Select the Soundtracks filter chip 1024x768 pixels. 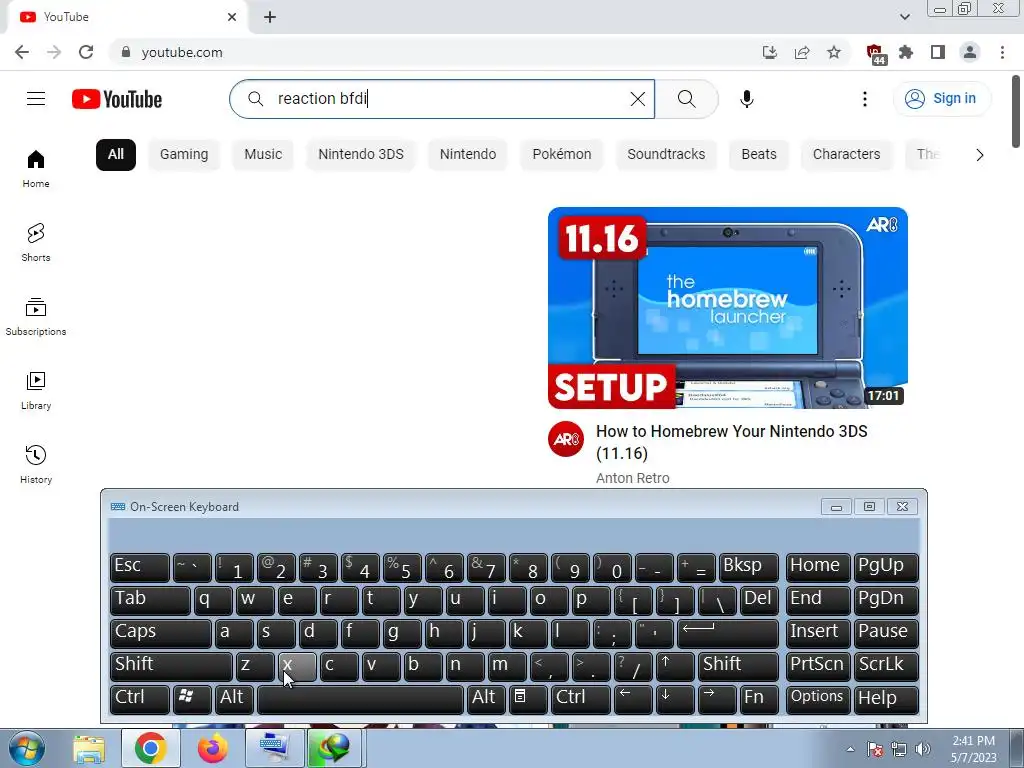tap(666, 155)
